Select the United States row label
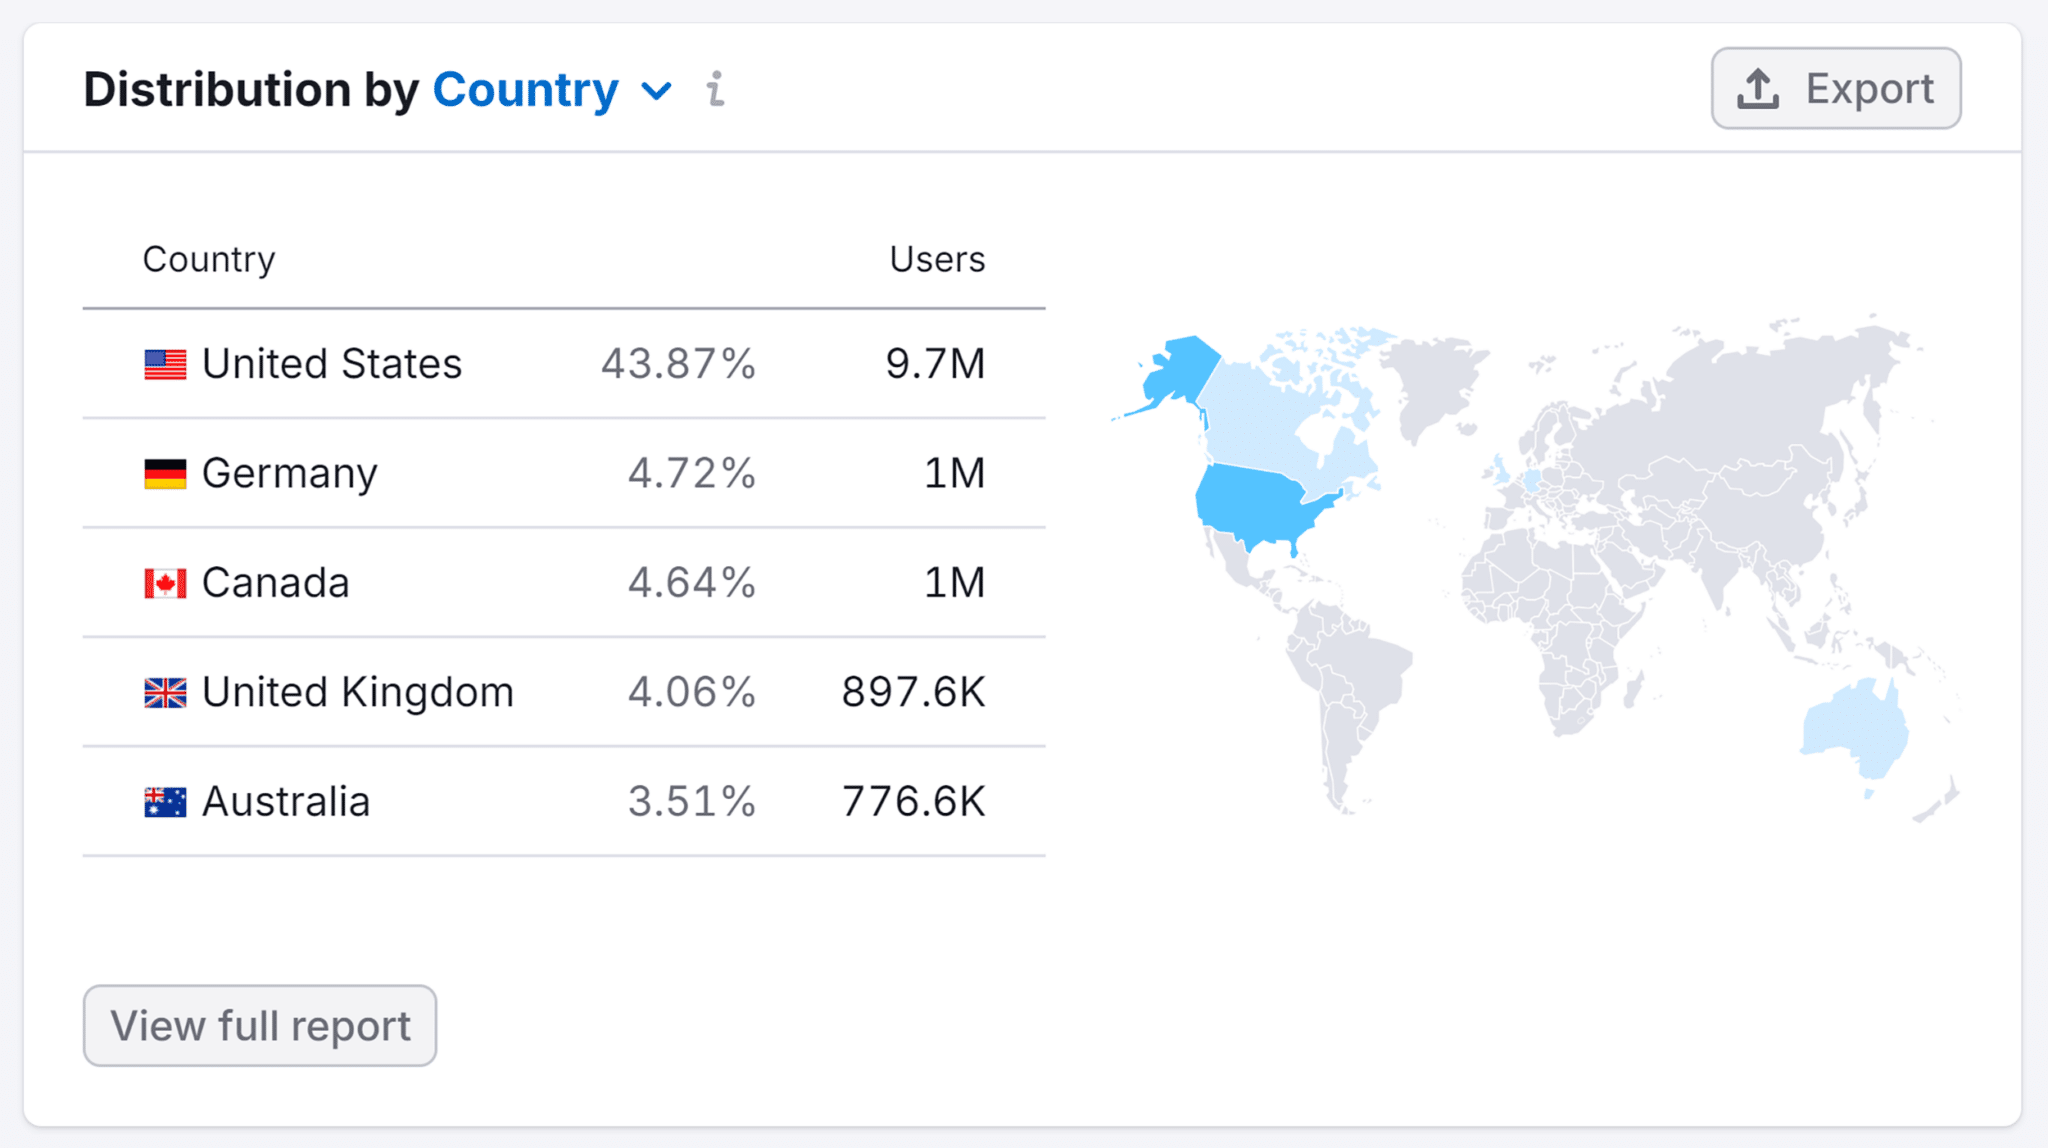Image resolution: width=2048 pixels, height=1148 pixels. [x=332, y=364]
